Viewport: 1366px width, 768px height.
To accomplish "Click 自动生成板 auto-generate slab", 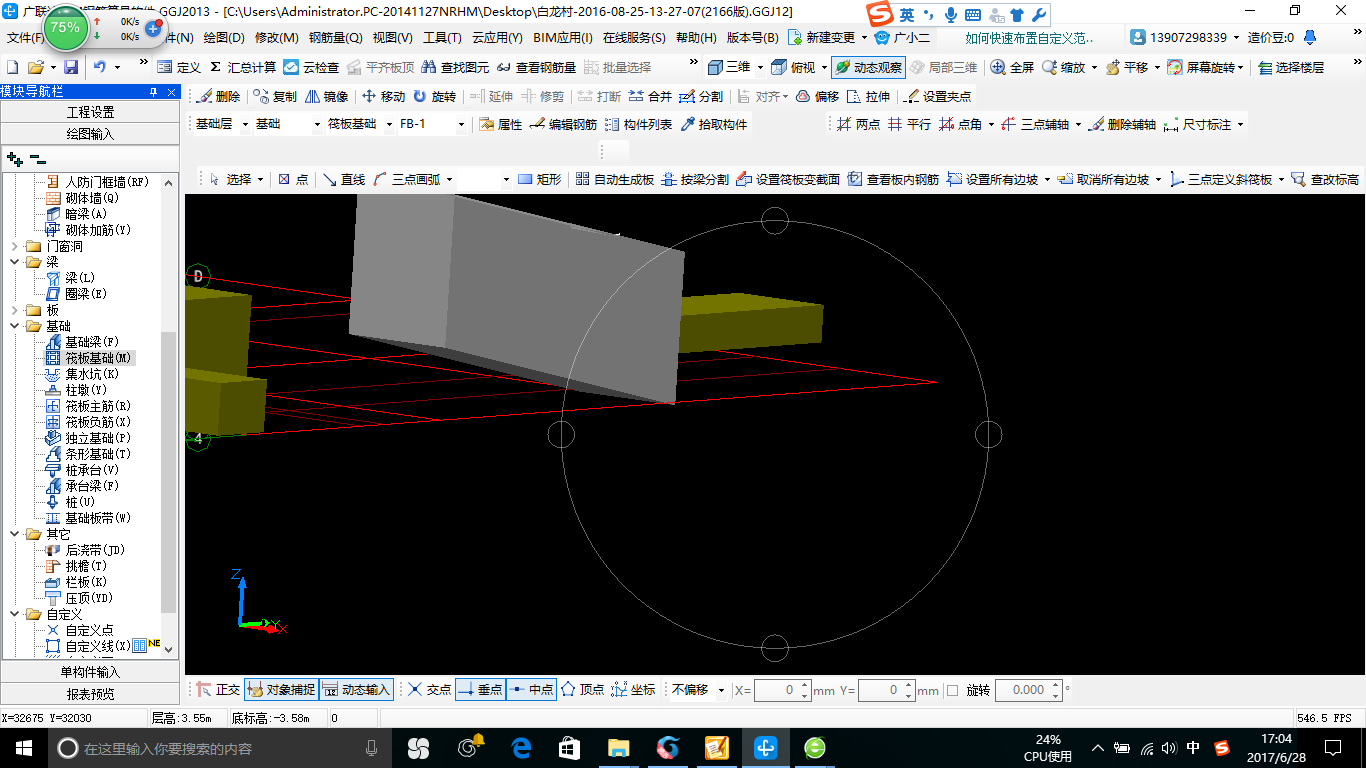I will (614, 180).
